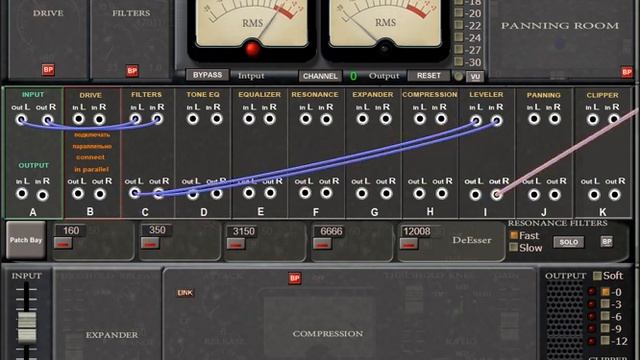Click the Tone EQ In L jack

click(x=193, y=119)
